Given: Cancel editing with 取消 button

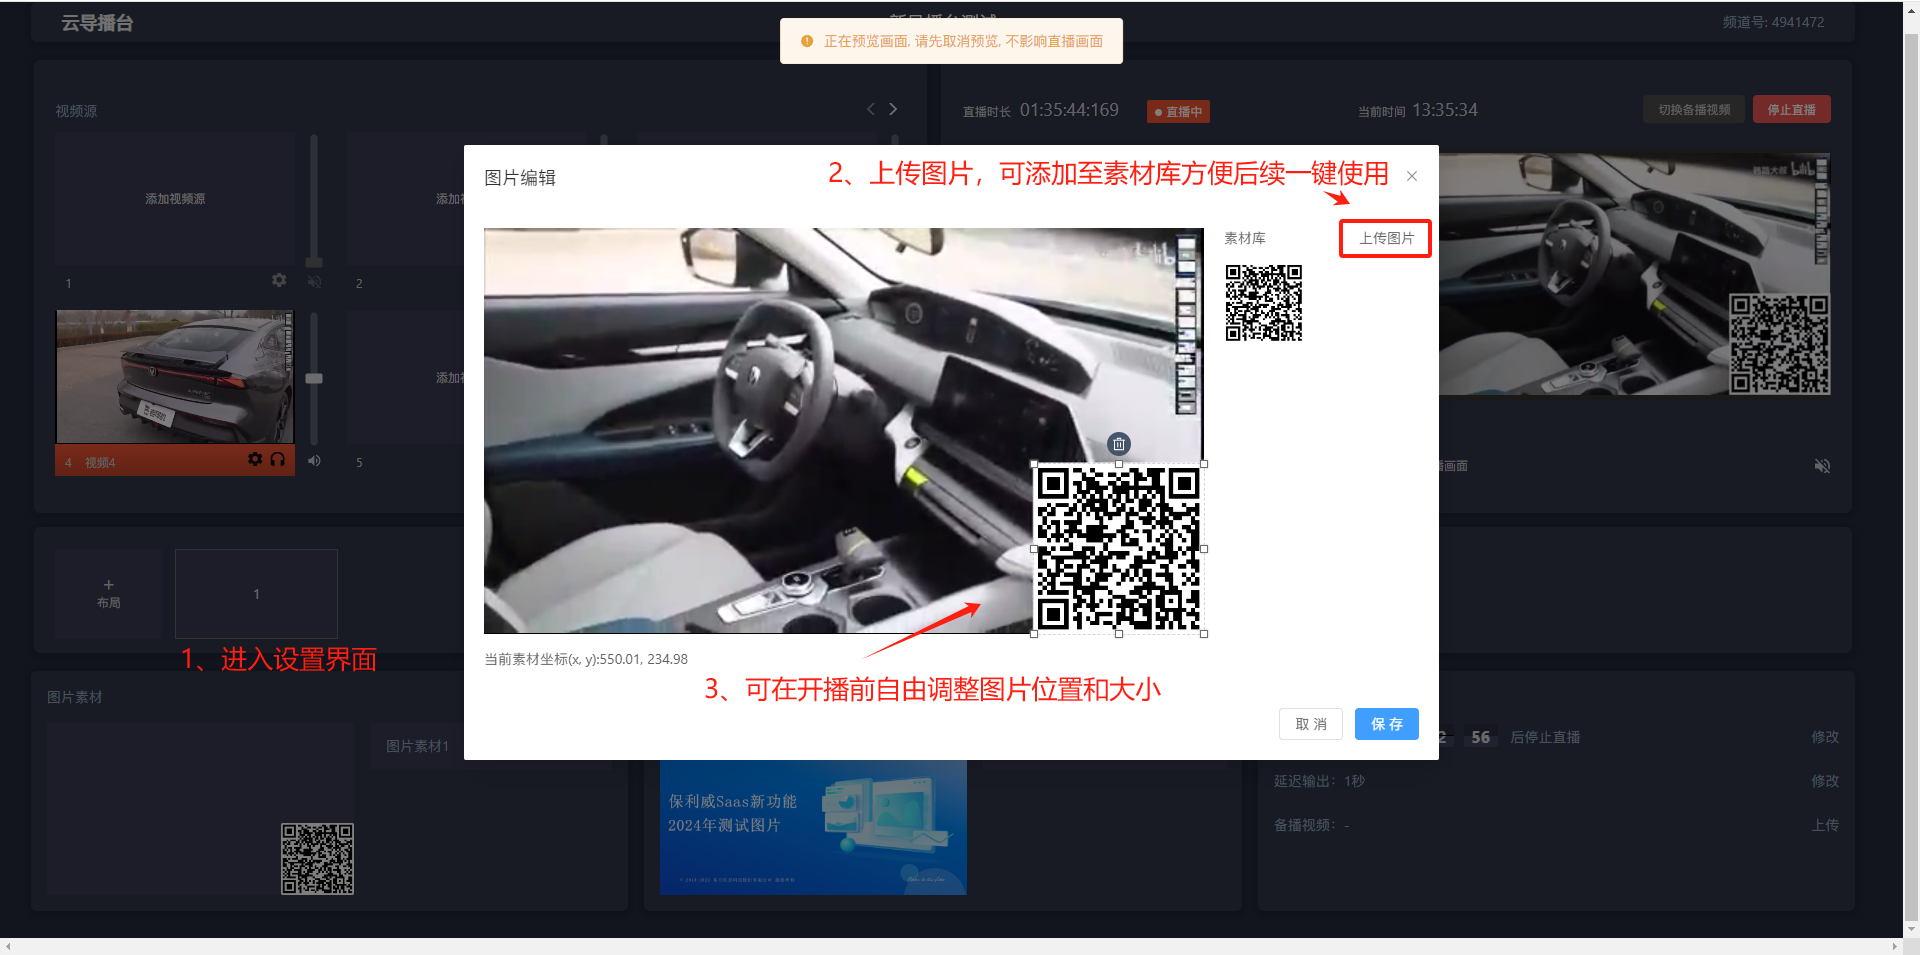Looking at the screenshot, I should [x=1311, y=724].
